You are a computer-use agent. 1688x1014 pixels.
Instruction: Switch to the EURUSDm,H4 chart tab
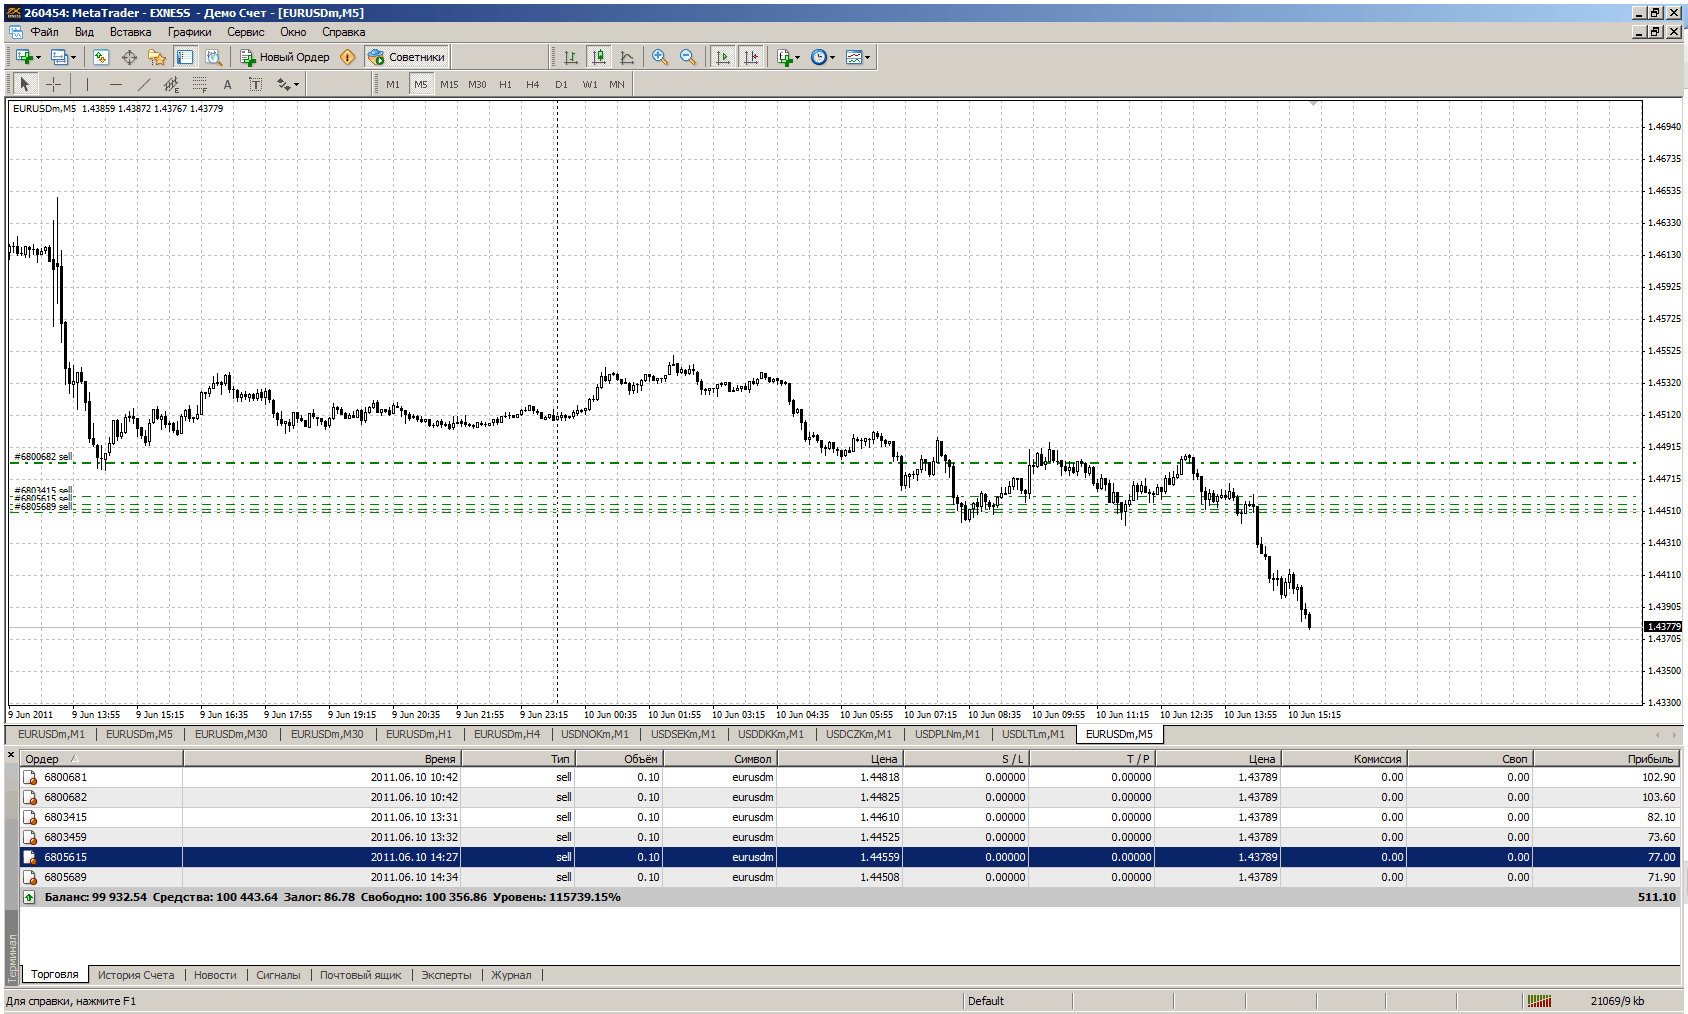507,734
